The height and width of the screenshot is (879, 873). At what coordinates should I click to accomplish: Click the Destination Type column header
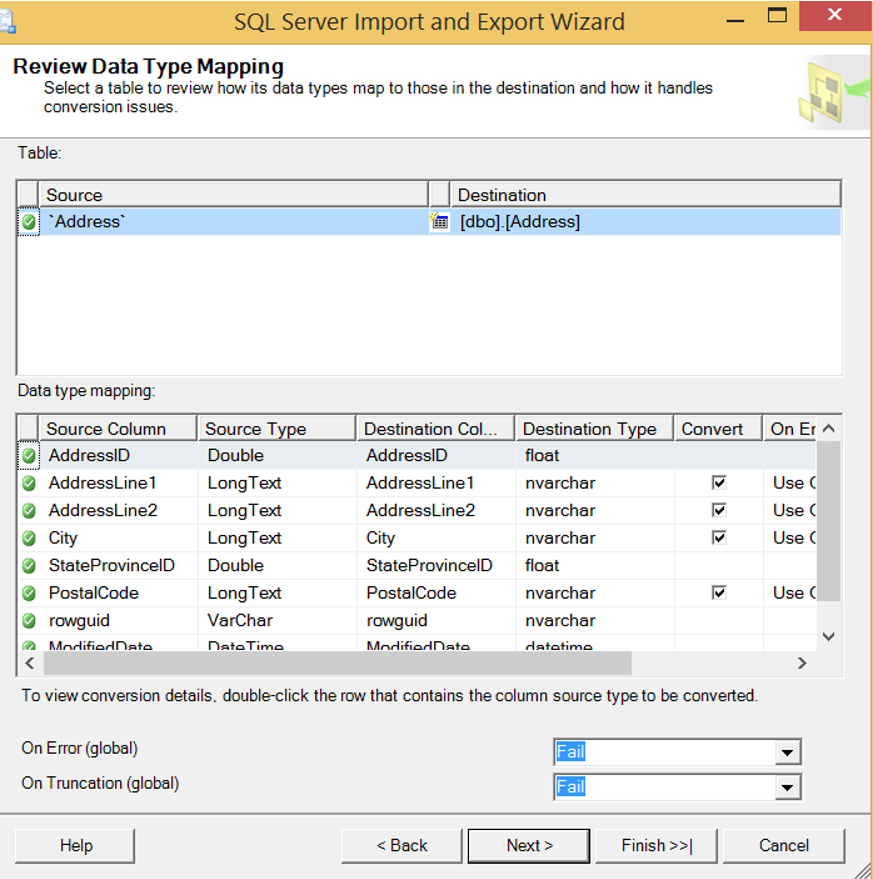coord(594,429)
